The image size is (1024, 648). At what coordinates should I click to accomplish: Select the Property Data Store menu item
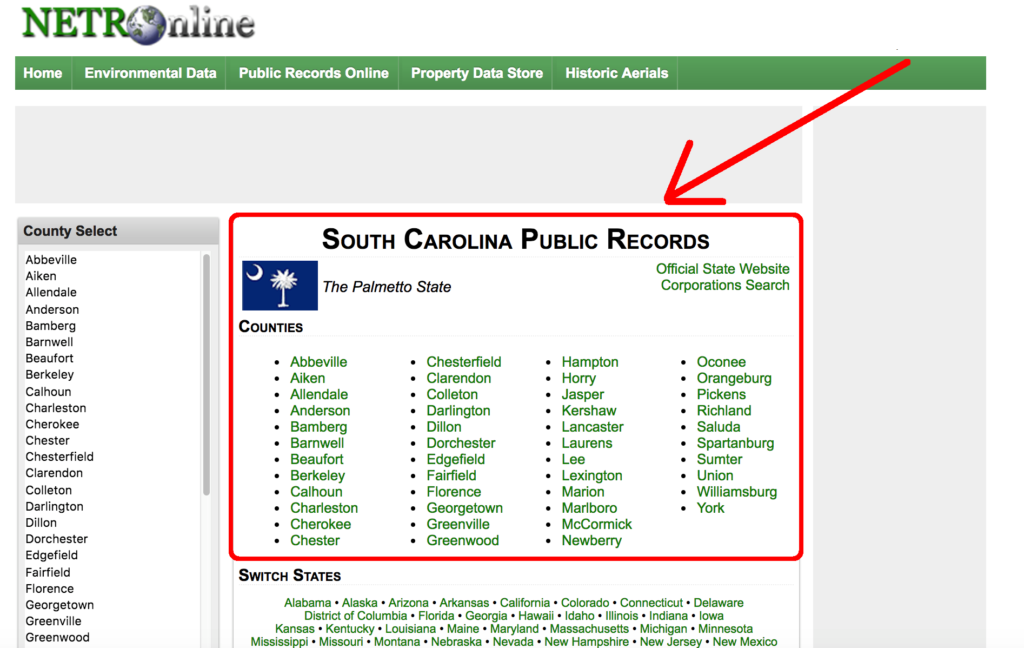[476, 73]
